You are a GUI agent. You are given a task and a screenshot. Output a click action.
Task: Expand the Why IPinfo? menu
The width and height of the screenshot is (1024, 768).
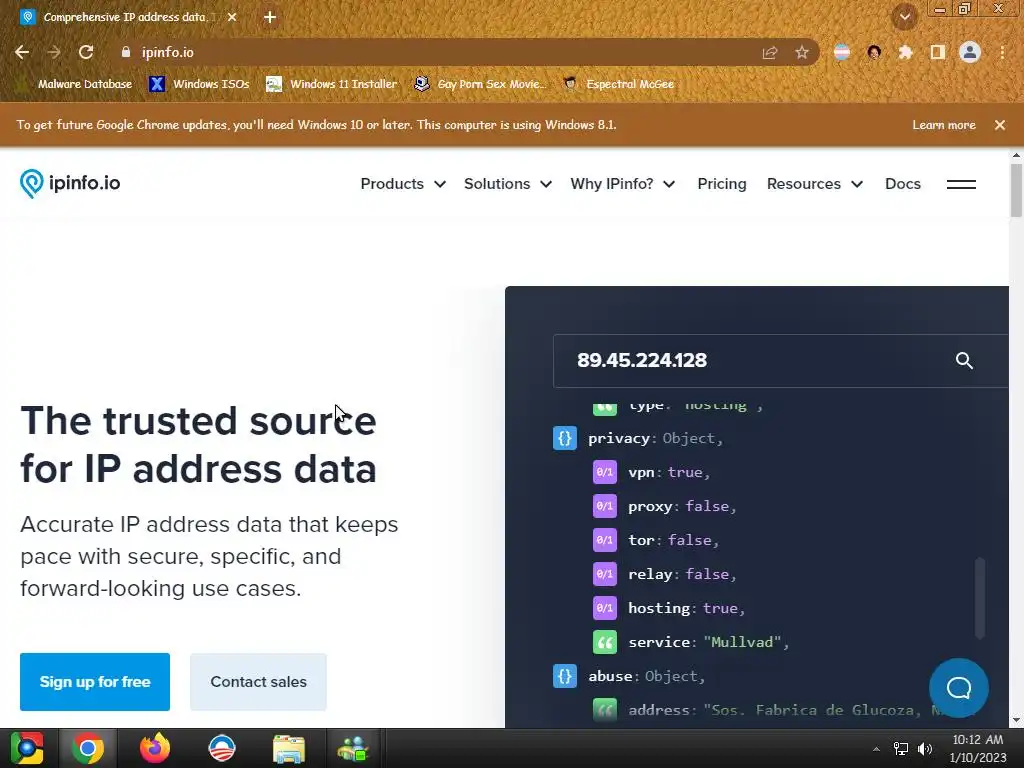622,184
